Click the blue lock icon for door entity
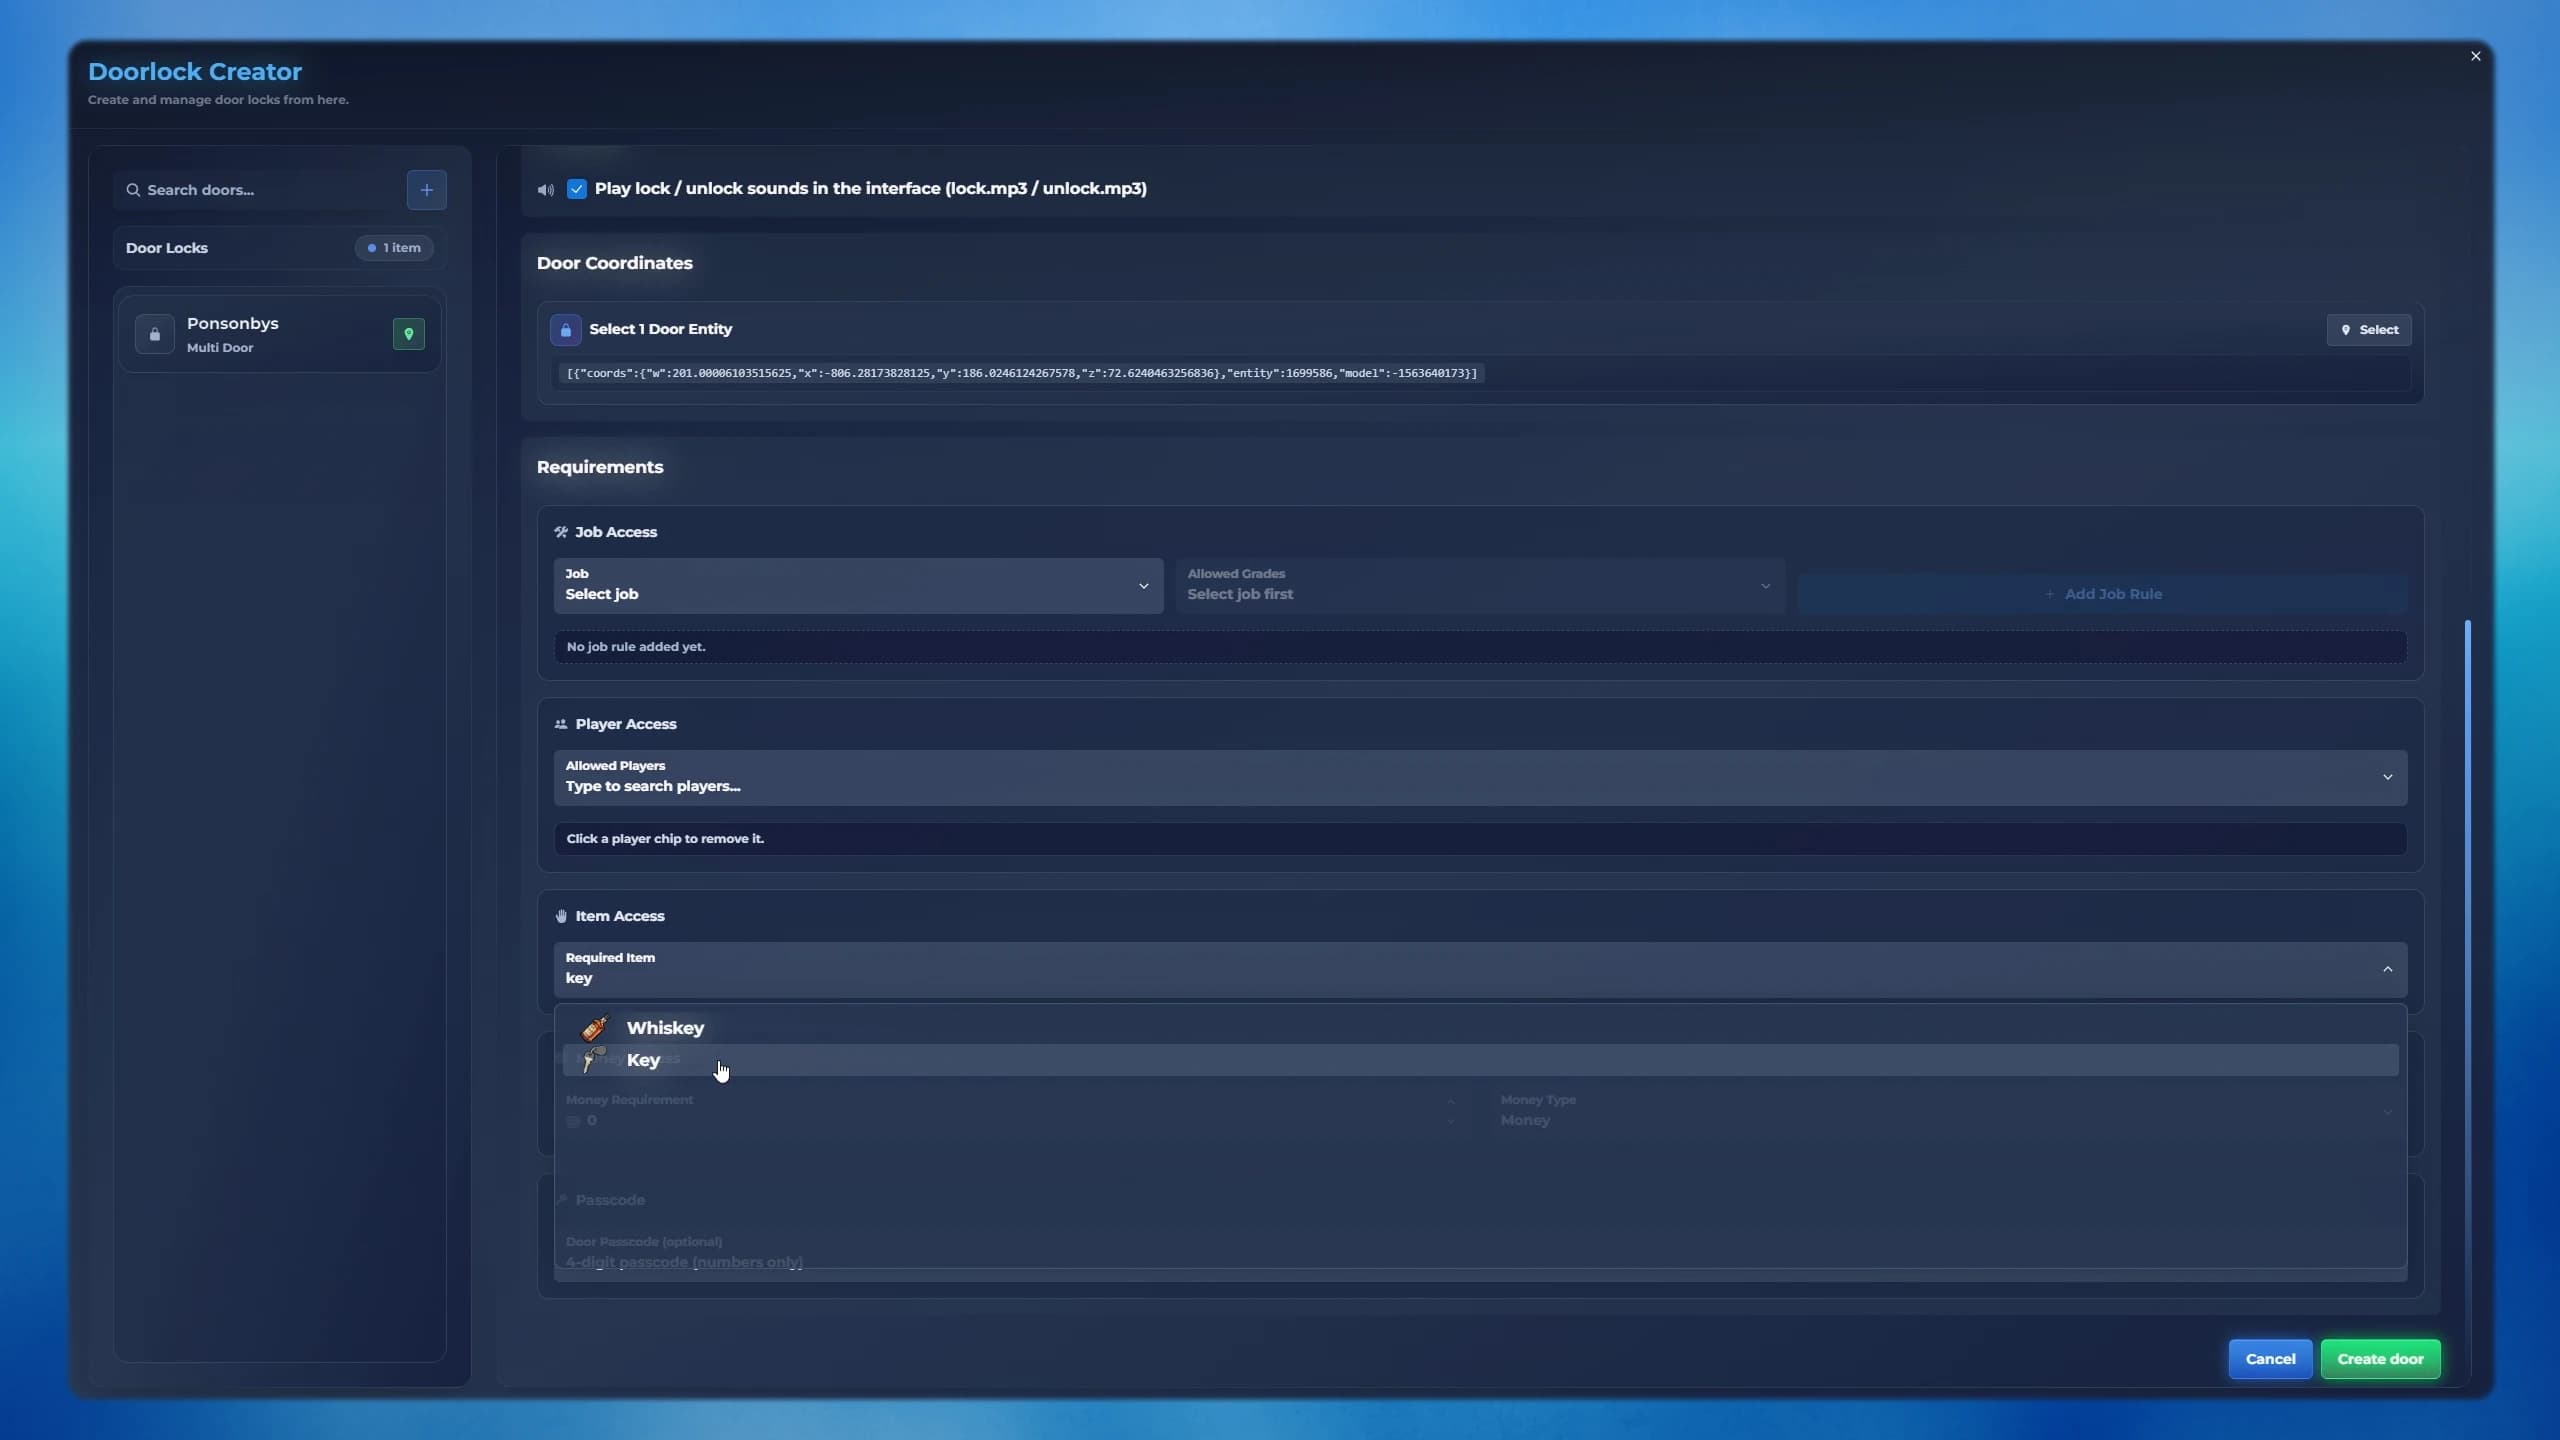 point(565,329)
